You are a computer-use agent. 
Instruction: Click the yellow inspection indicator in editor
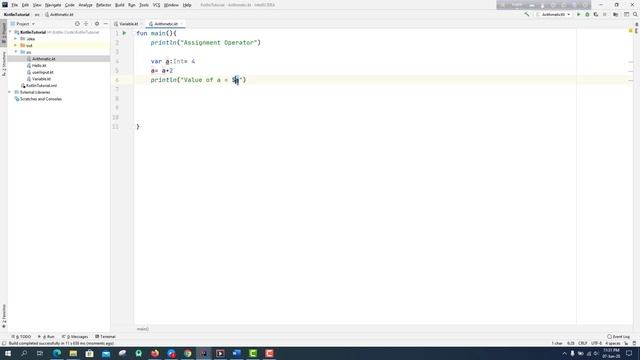pos(631,31)
